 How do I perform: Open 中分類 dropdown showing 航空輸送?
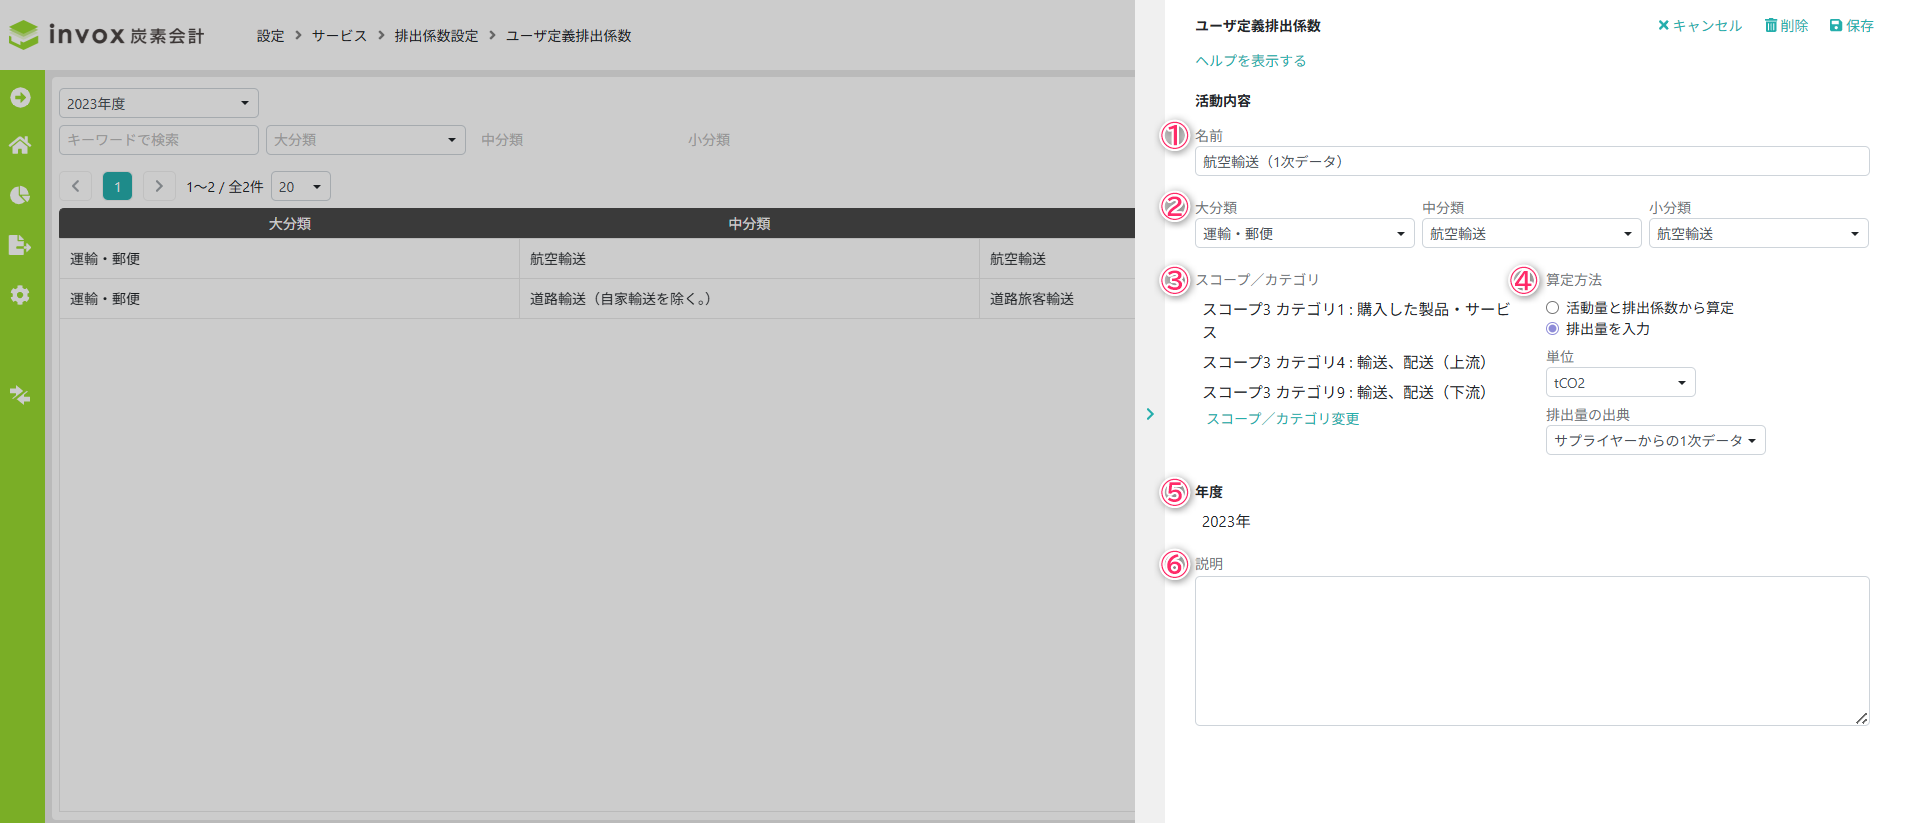point(1531,233)
